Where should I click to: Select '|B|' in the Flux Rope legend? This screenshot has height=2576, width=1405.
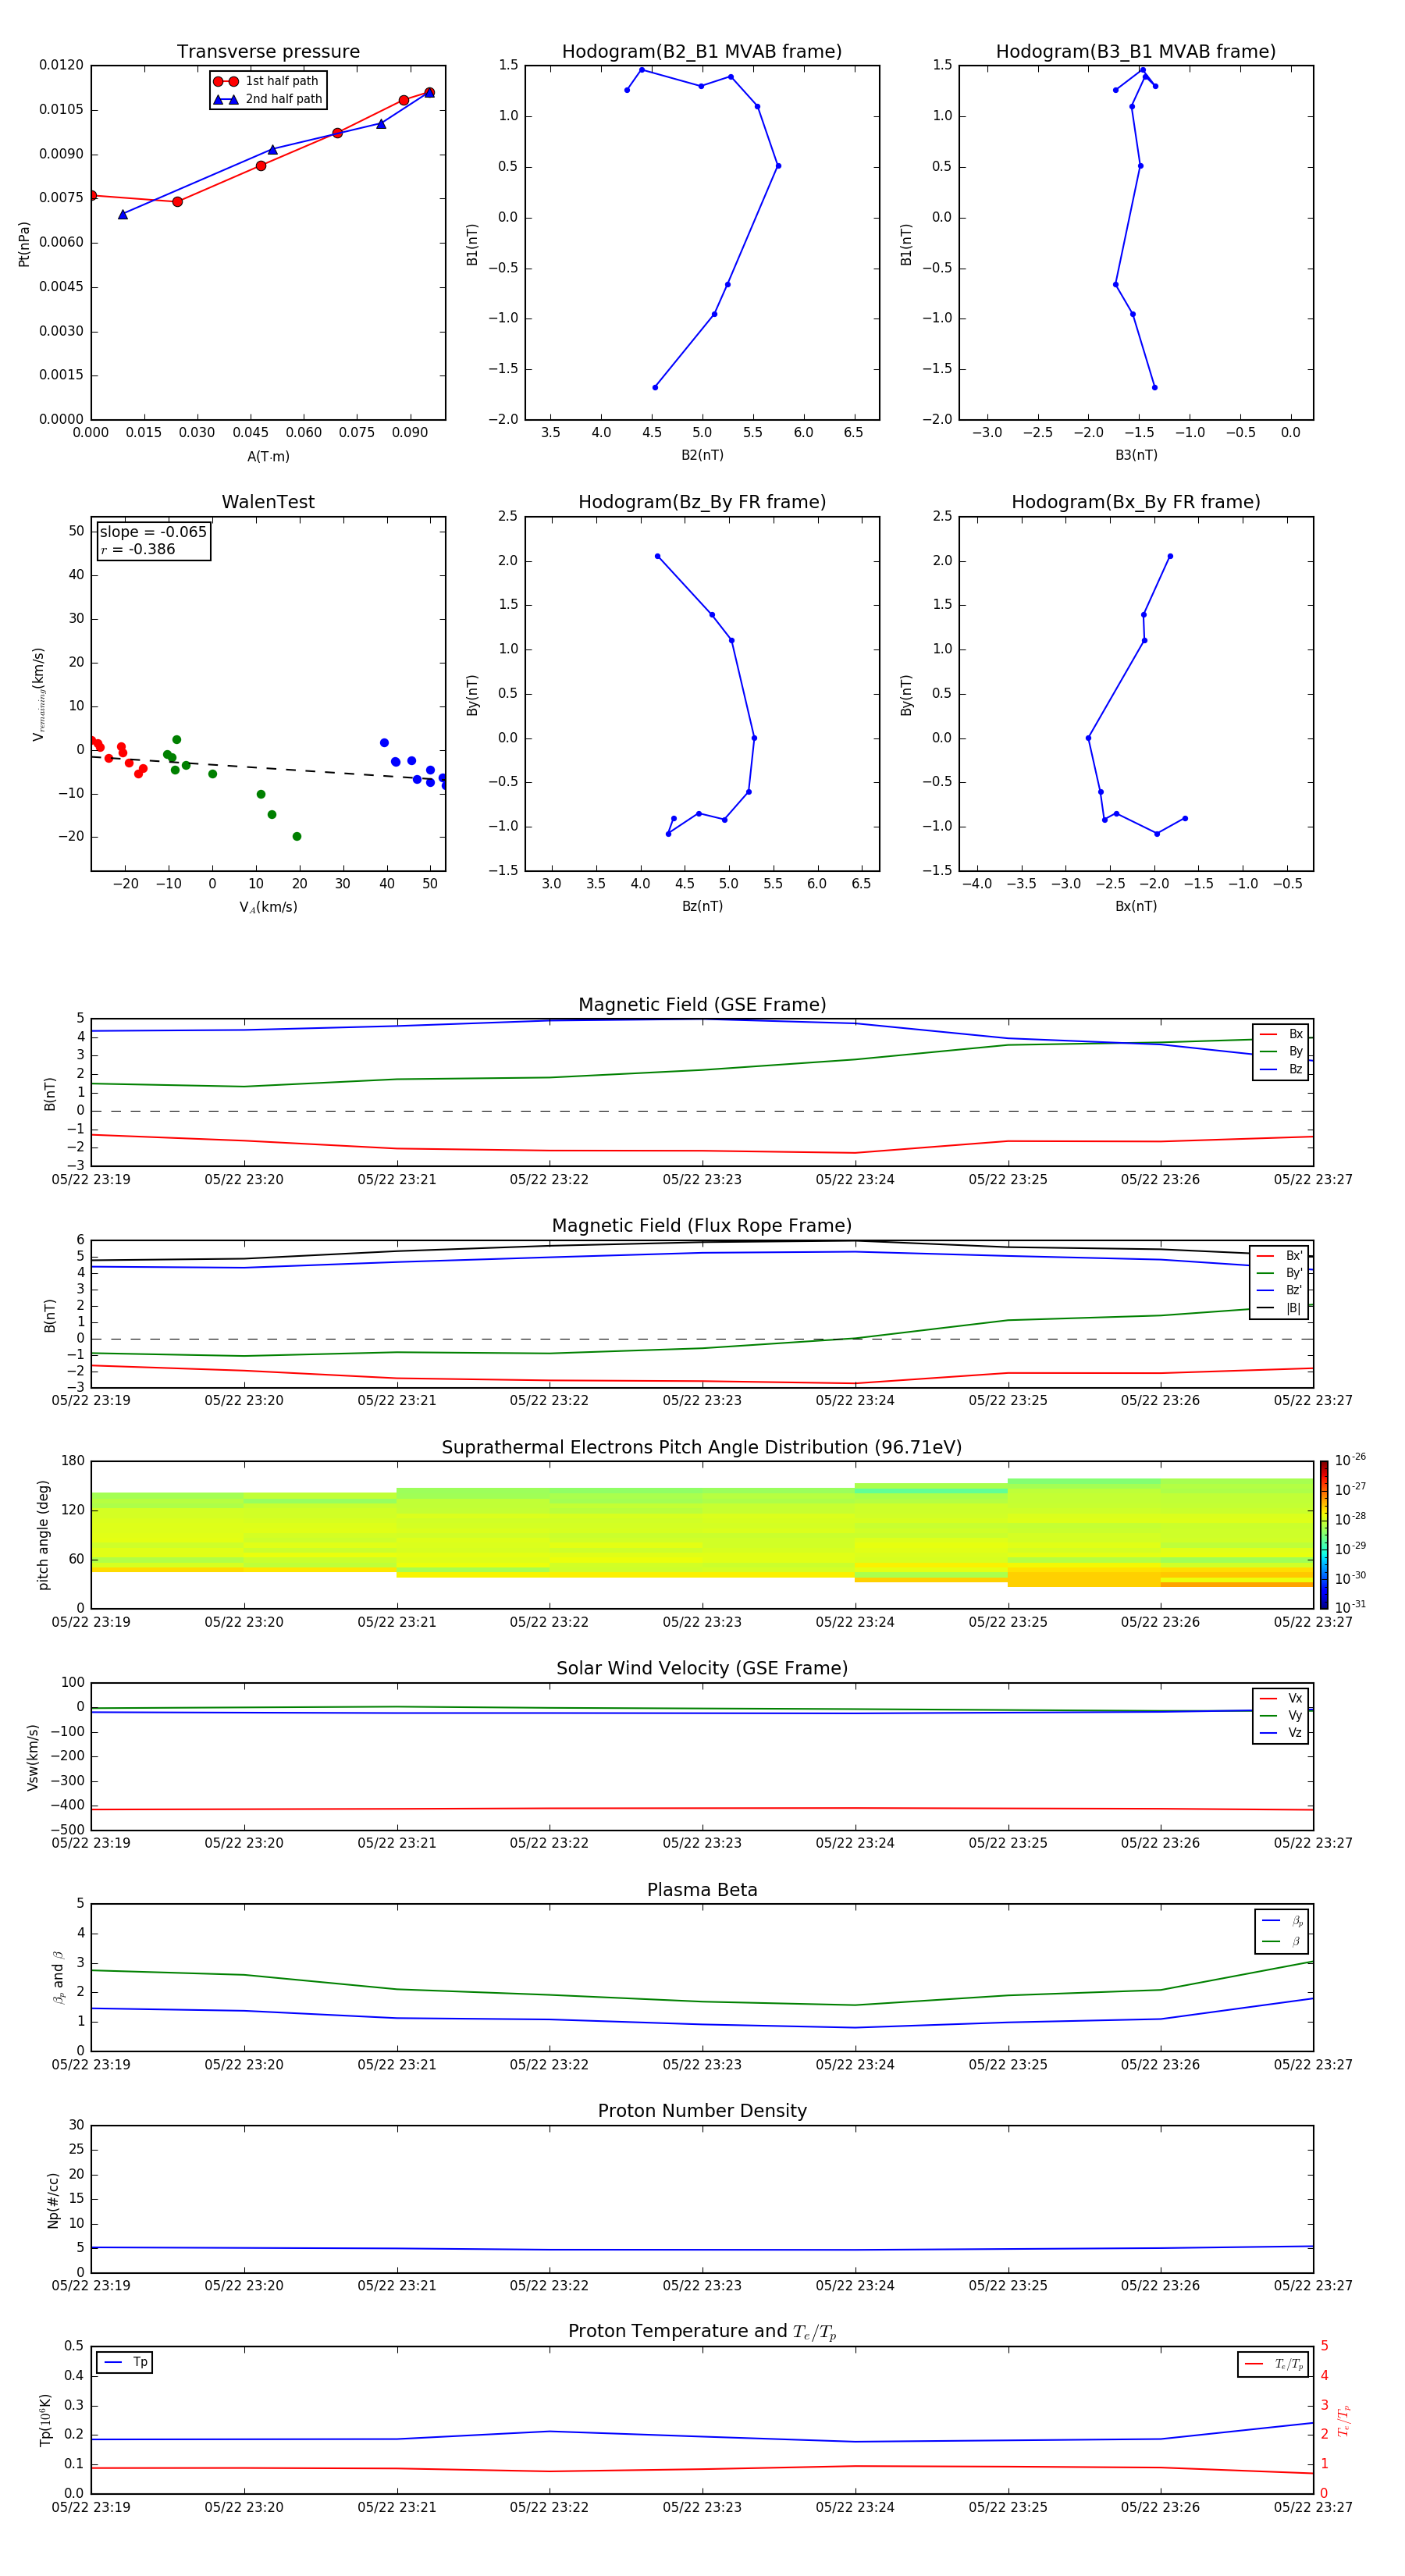[x=1279, y=1308]
